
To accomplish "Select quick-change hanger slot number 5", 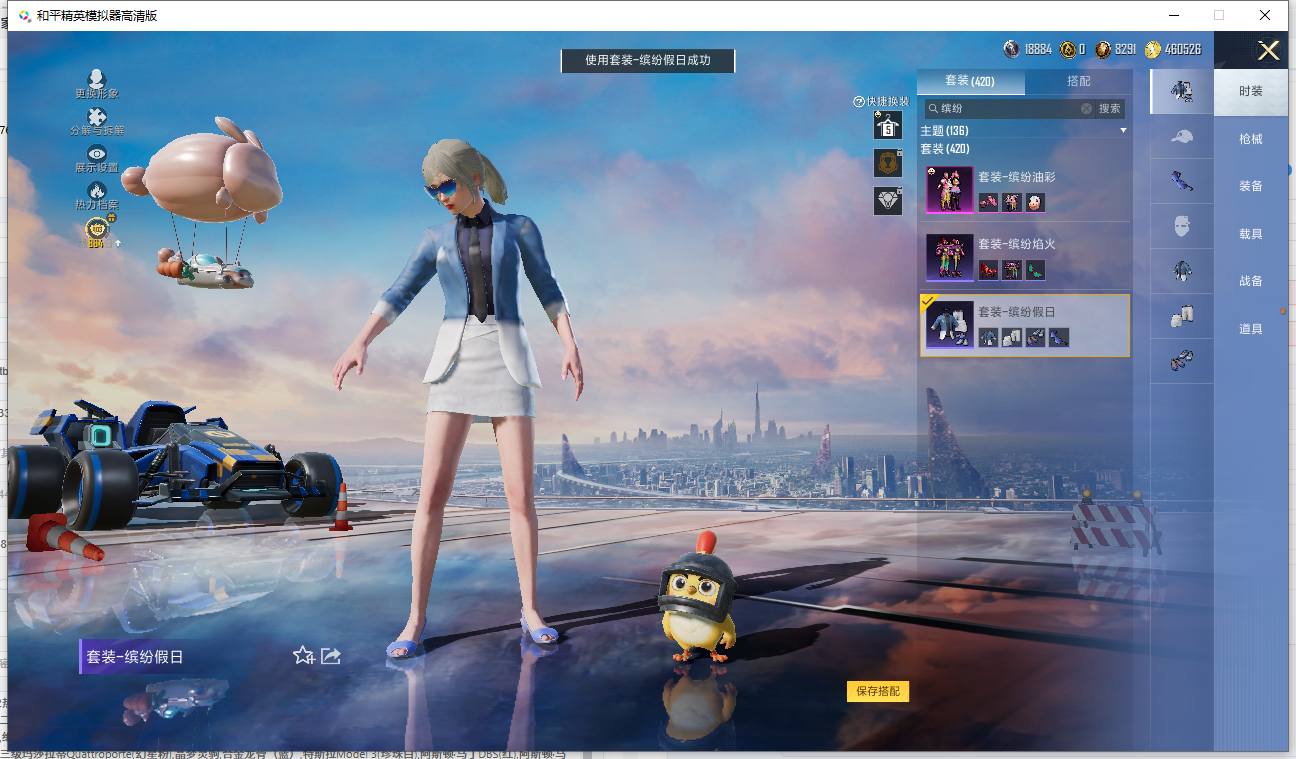I will pyautogui.click(x=887, y=125).
